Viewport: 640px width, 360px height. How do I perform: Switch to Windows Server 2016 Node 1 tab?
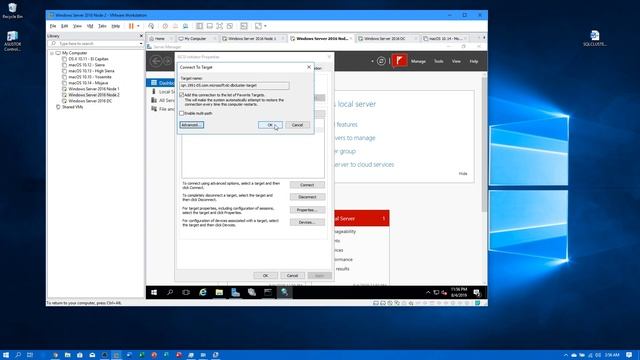pyautogui.click(x=252, y=39)
